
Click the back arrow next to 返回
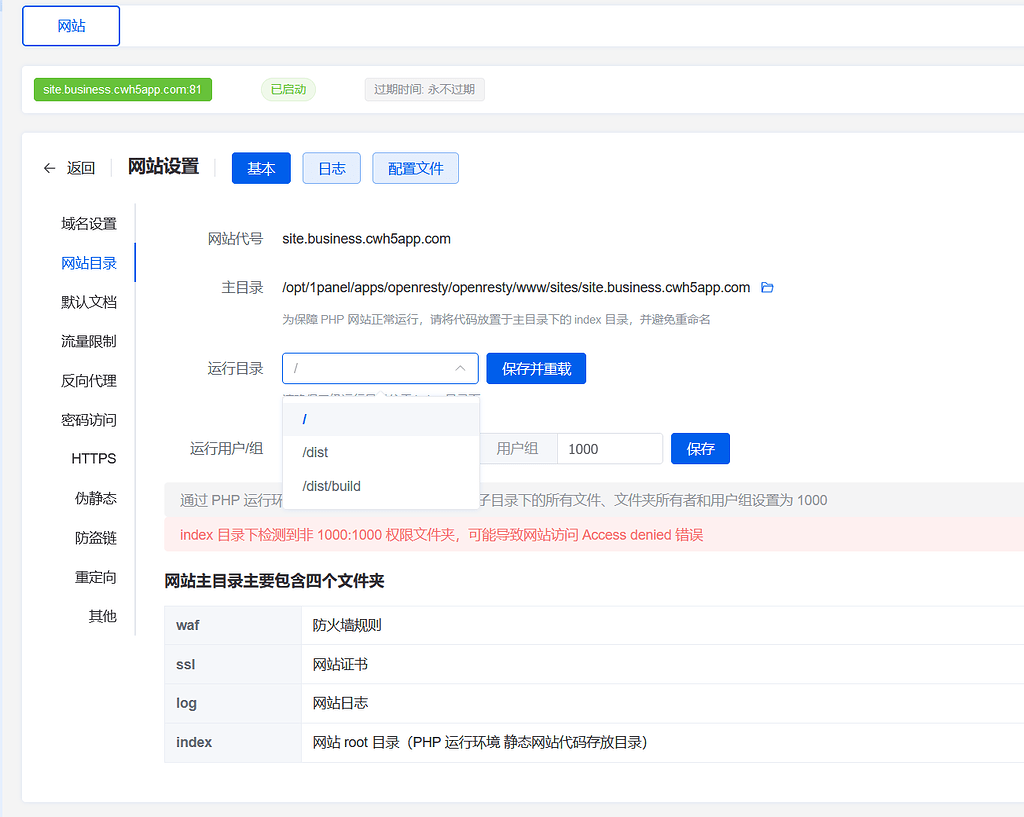pos(49,168)
